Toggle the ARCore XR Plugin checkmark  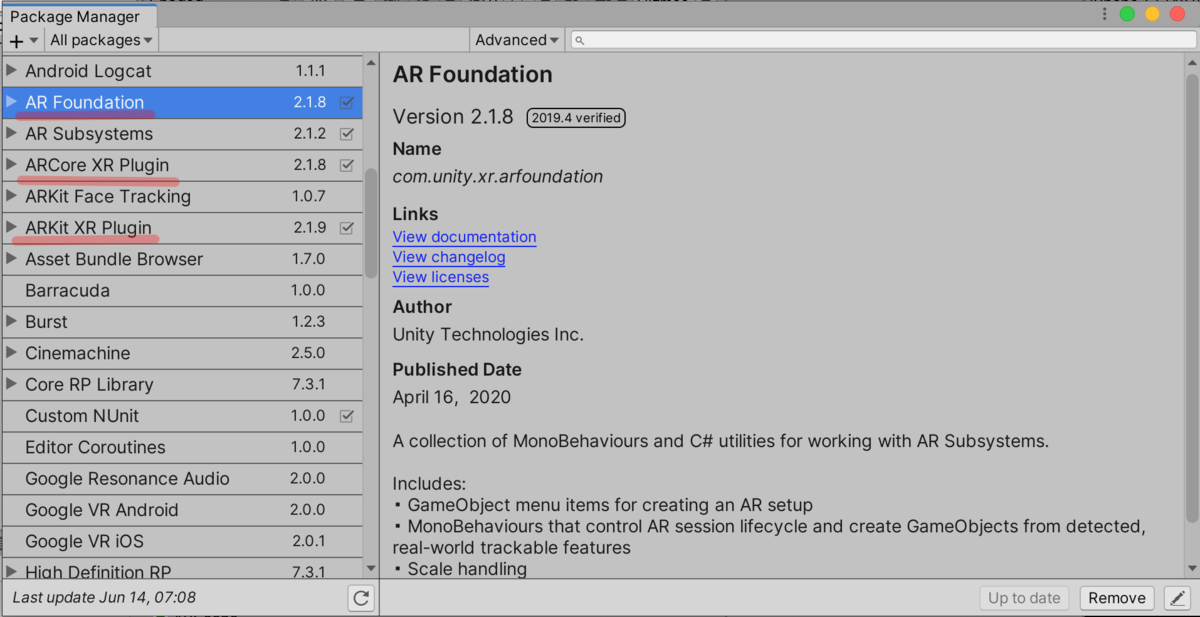coord(347,165)
